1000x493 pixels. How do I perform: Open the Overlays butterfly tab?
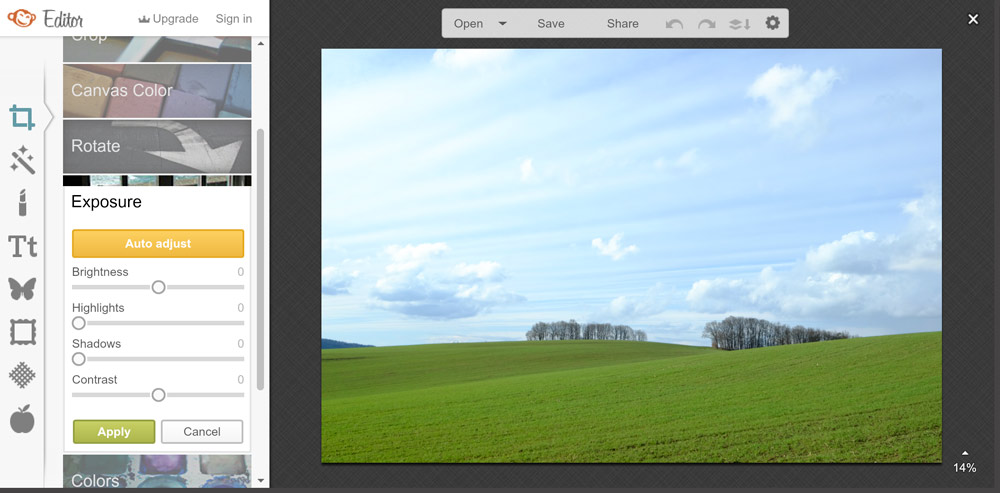[x=22, y=289]
